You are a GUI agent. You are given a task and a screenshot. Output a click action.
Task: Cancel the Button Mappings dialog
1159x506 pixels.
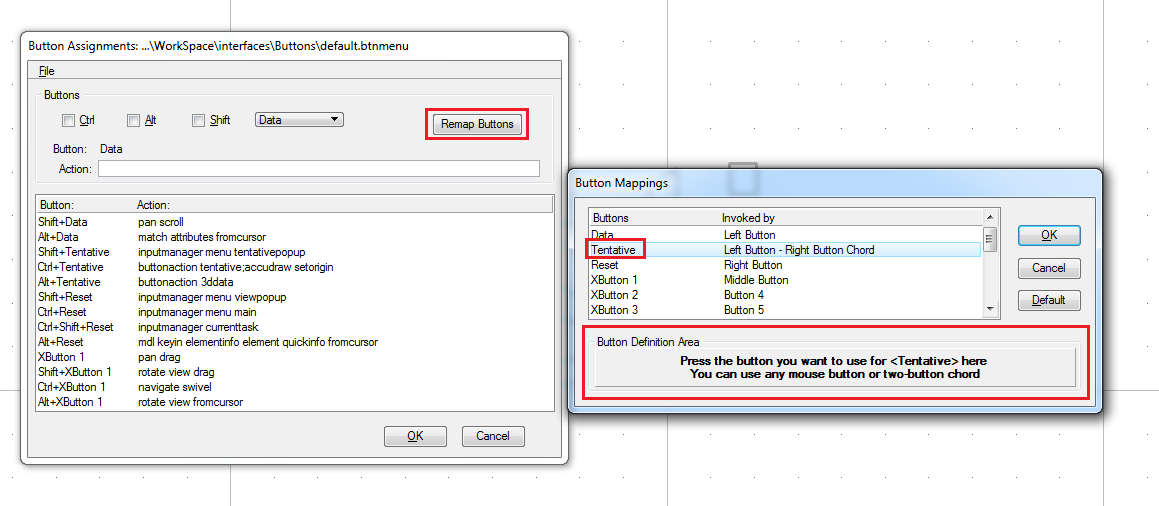point(1049,267)
